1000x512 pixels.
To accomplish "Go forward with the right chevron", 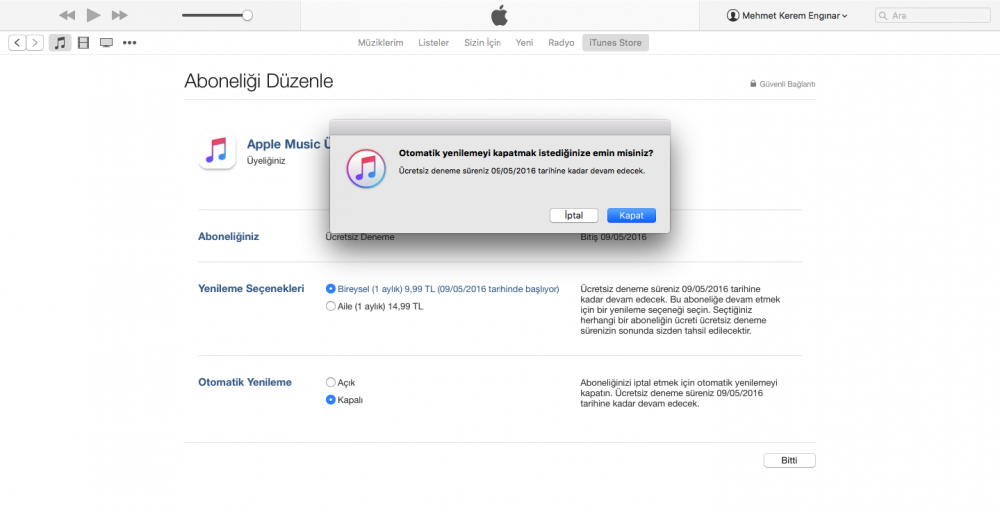I will (34, 43).
